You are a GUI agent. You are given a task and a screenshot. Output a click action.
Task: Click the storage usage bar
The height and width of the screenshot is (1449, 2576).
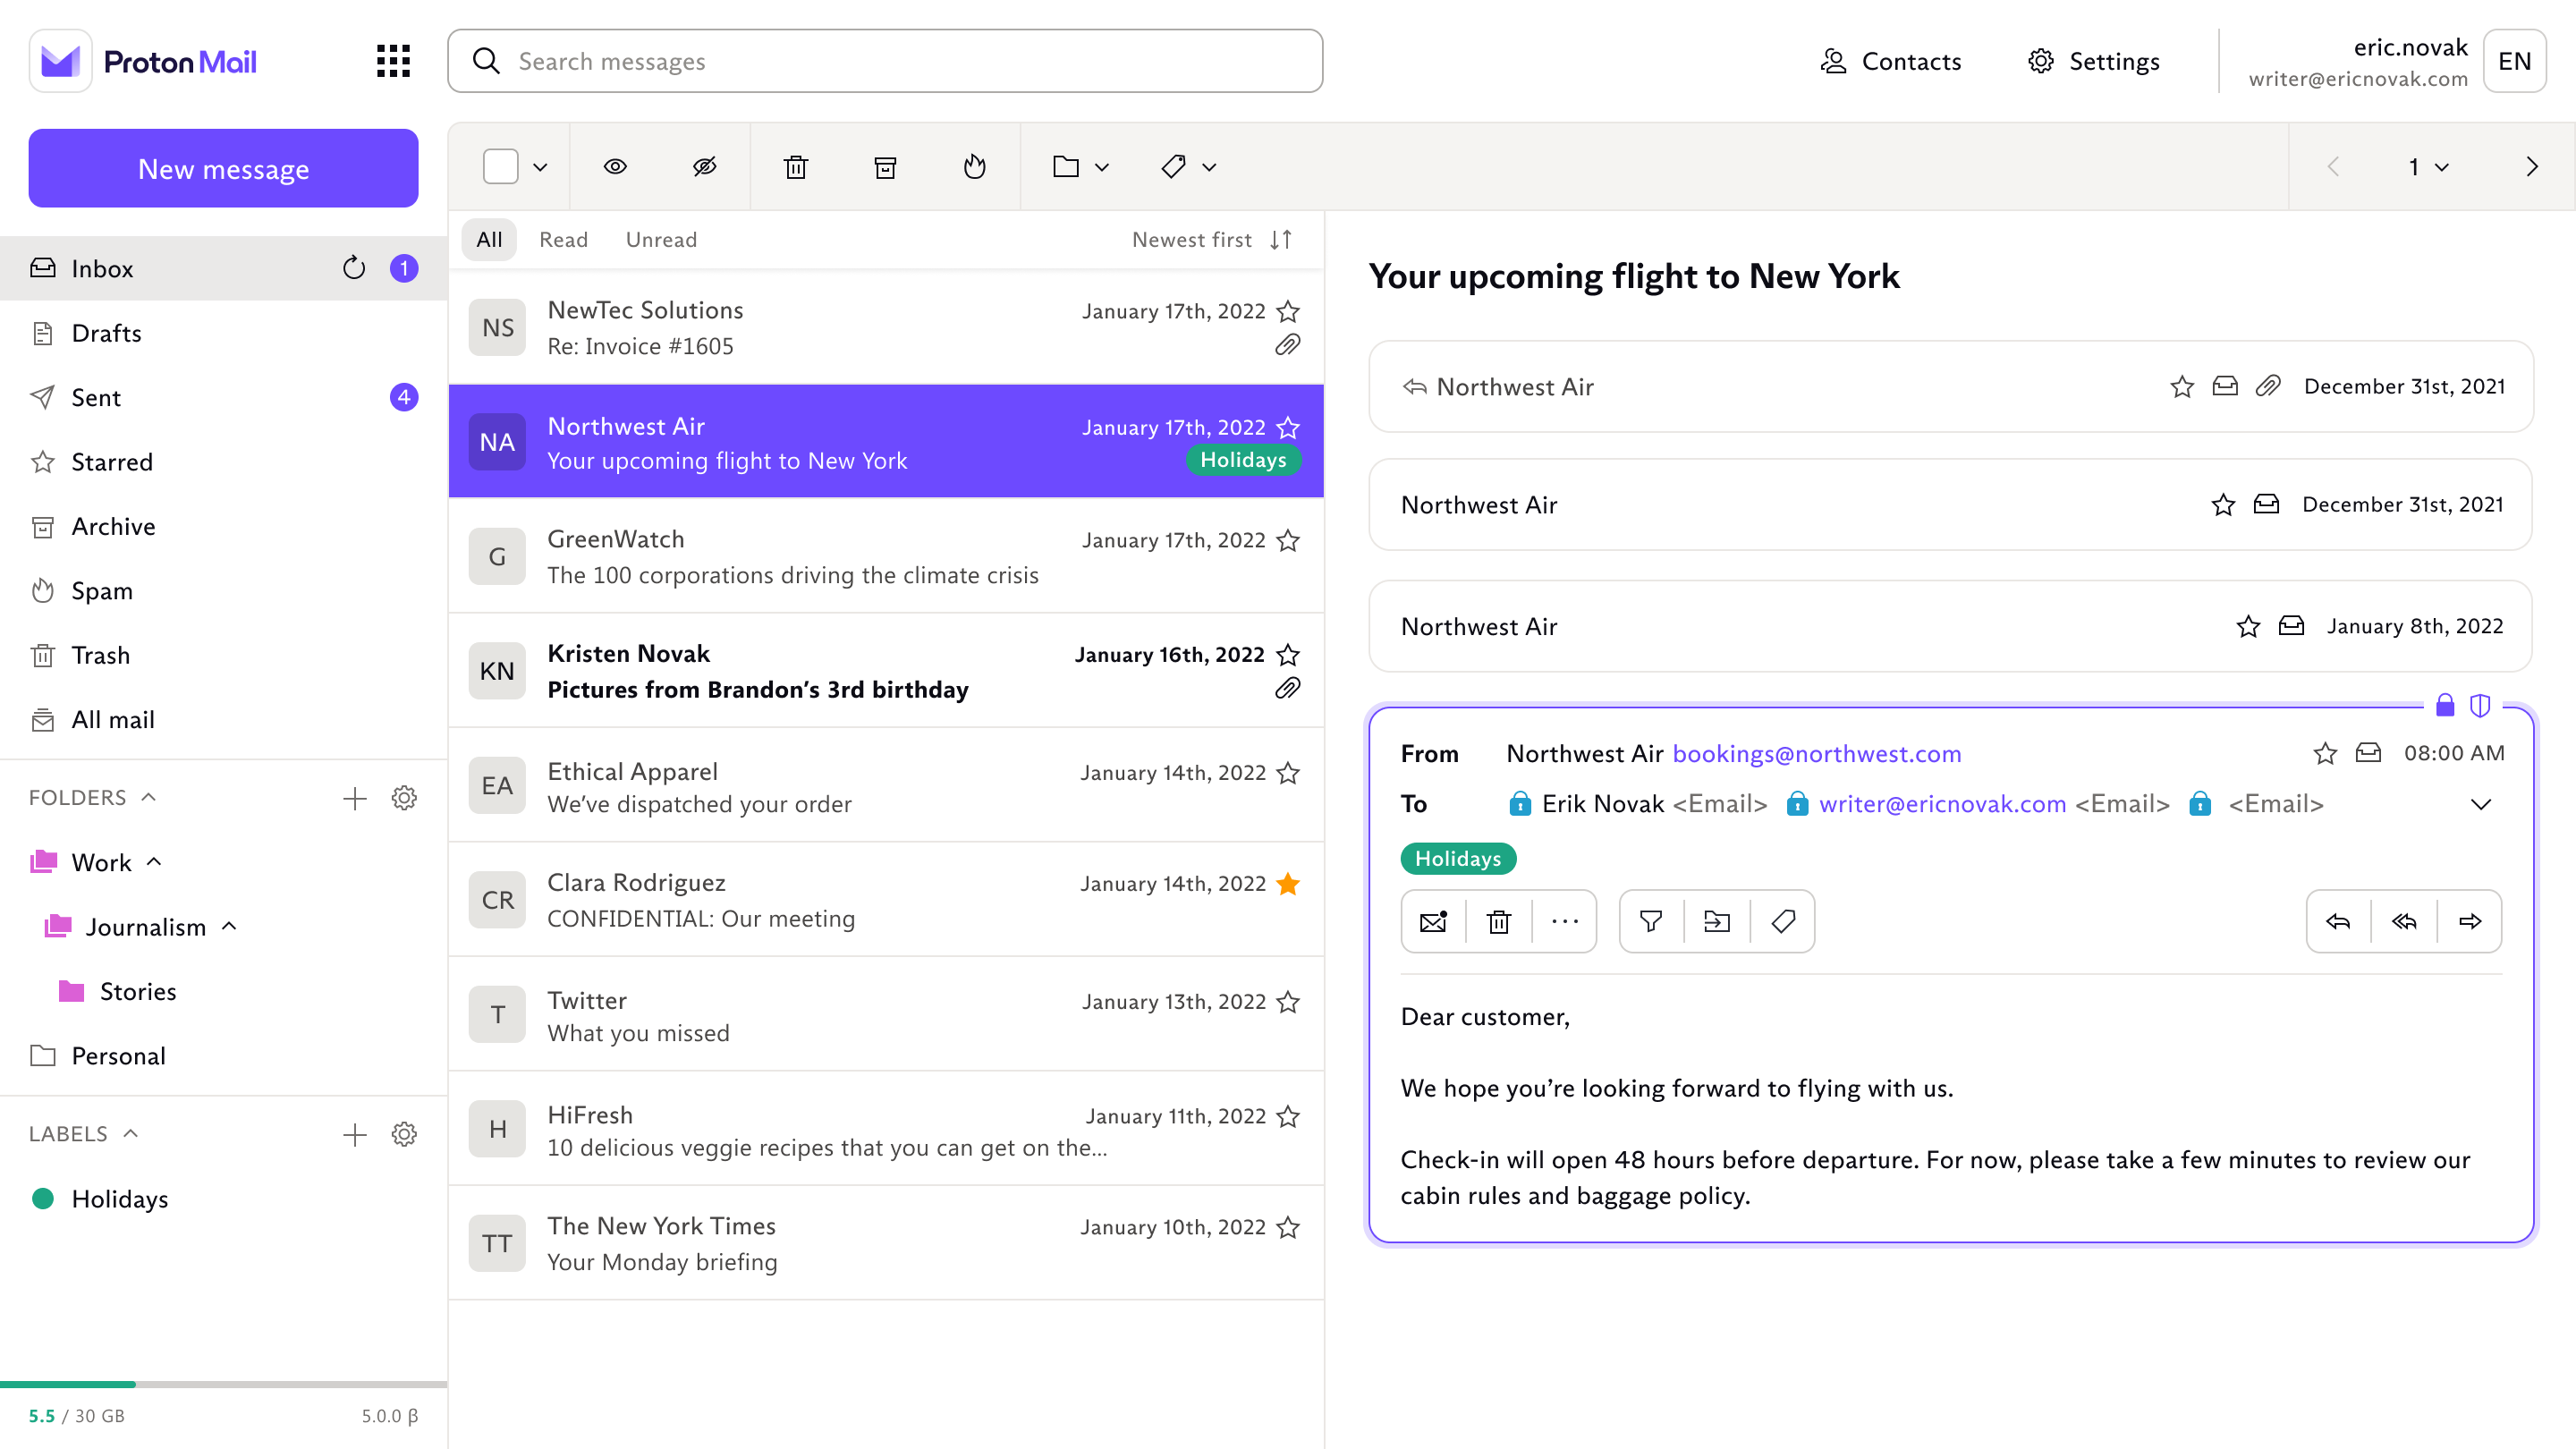[223, 1384]
